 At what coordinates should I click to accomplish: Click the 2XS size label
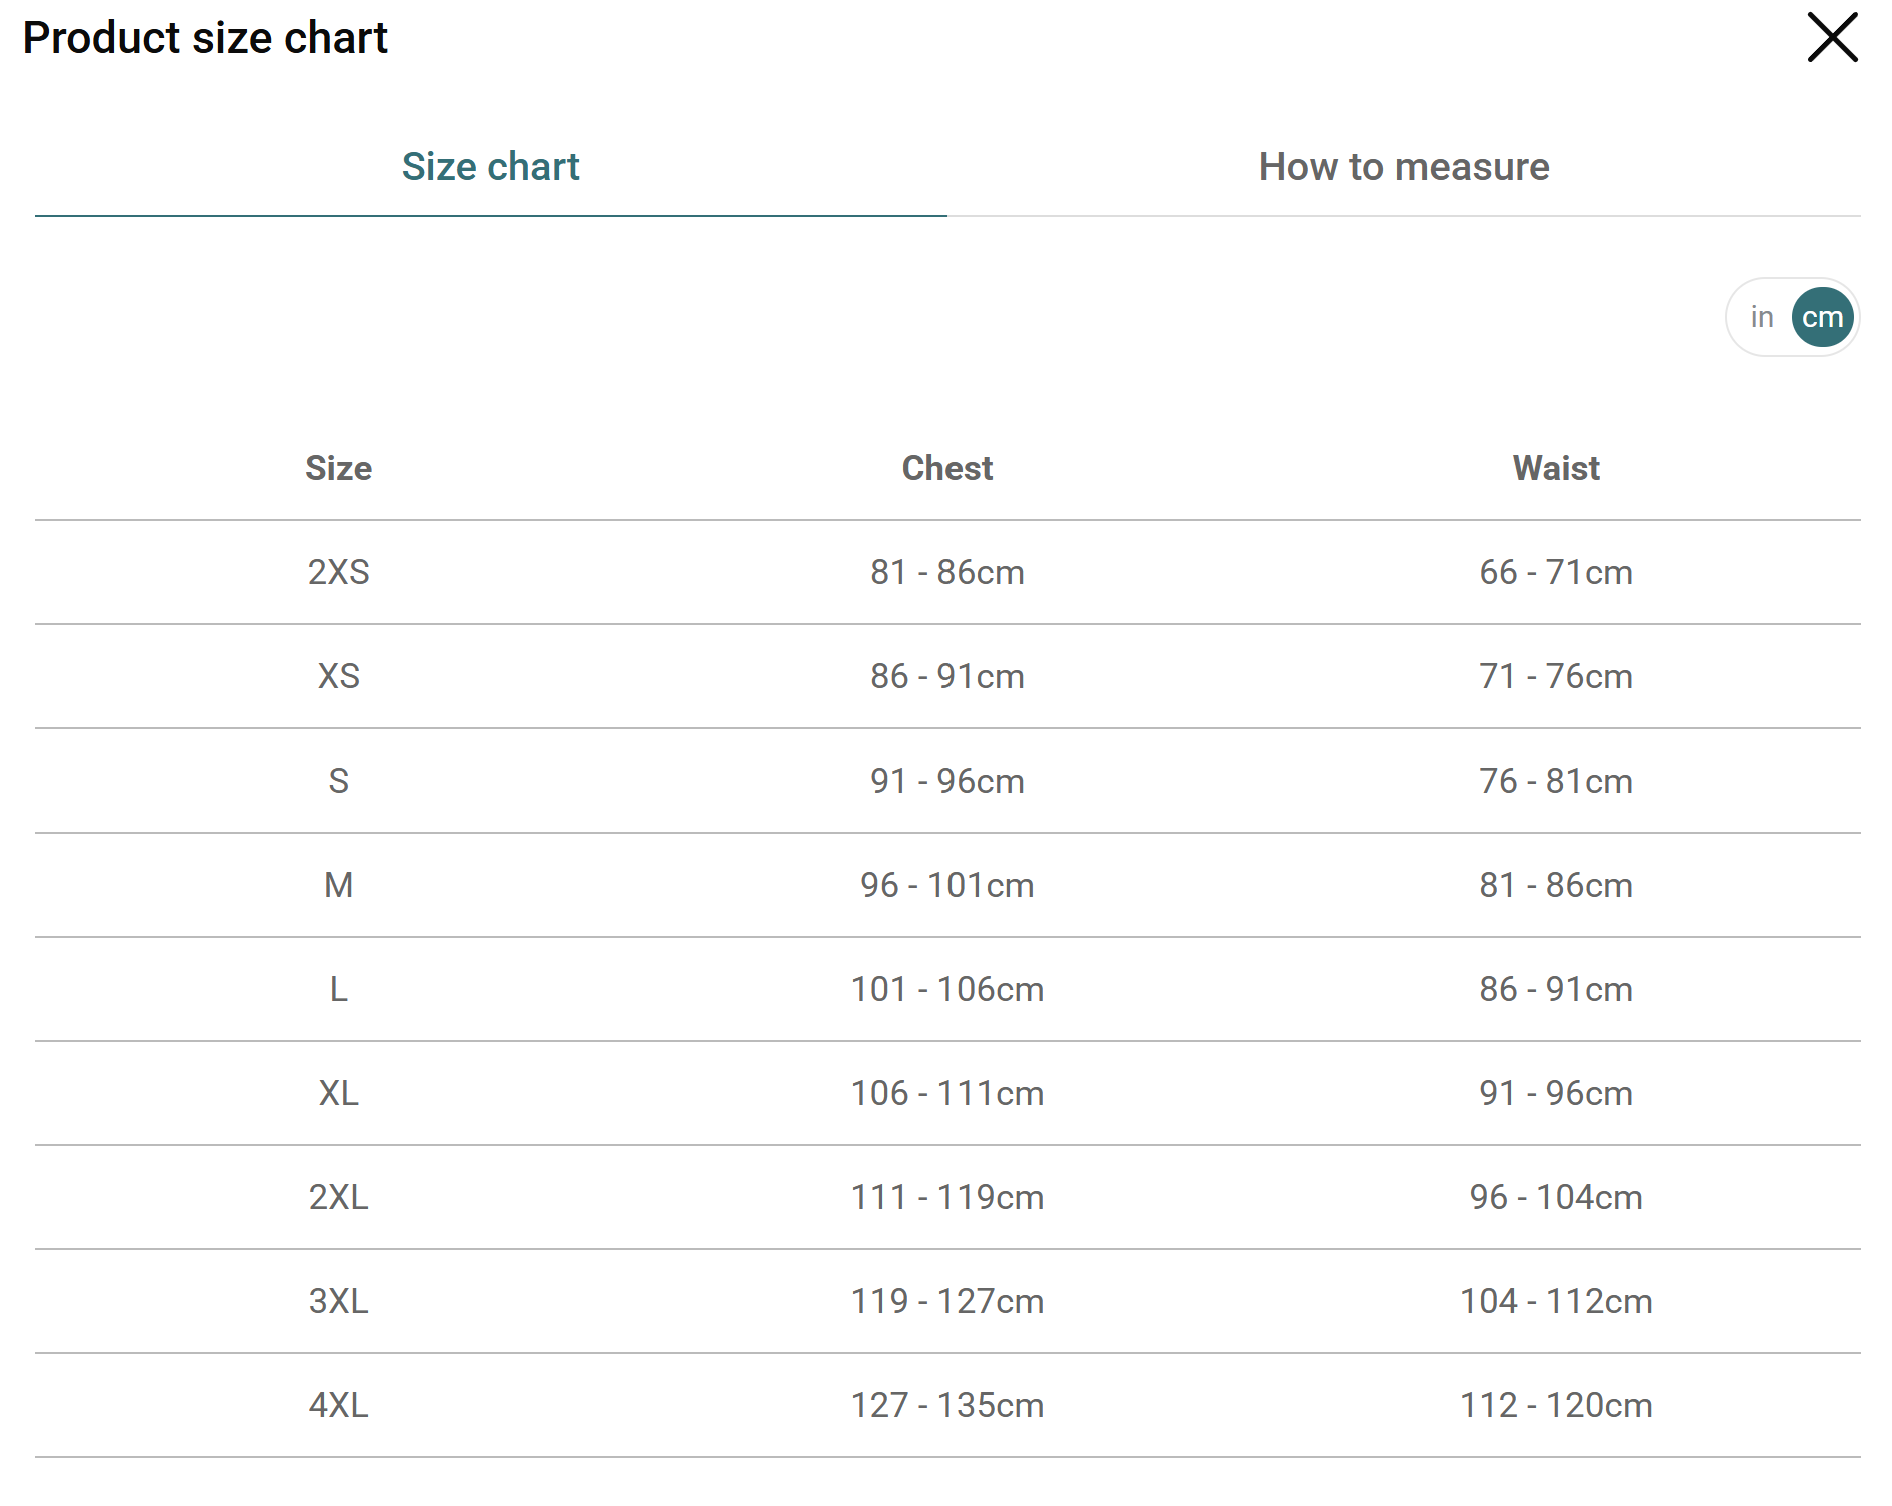[x=338, y=572]
